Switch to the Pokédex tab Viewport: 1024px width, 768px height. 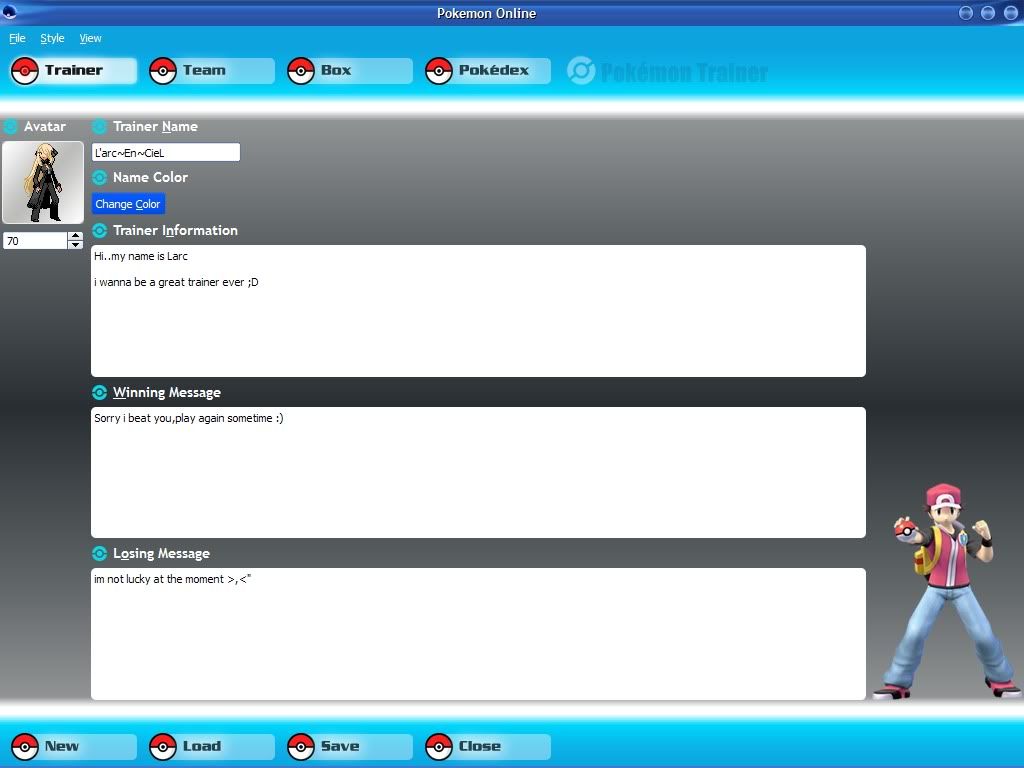[x=487, y=71]
